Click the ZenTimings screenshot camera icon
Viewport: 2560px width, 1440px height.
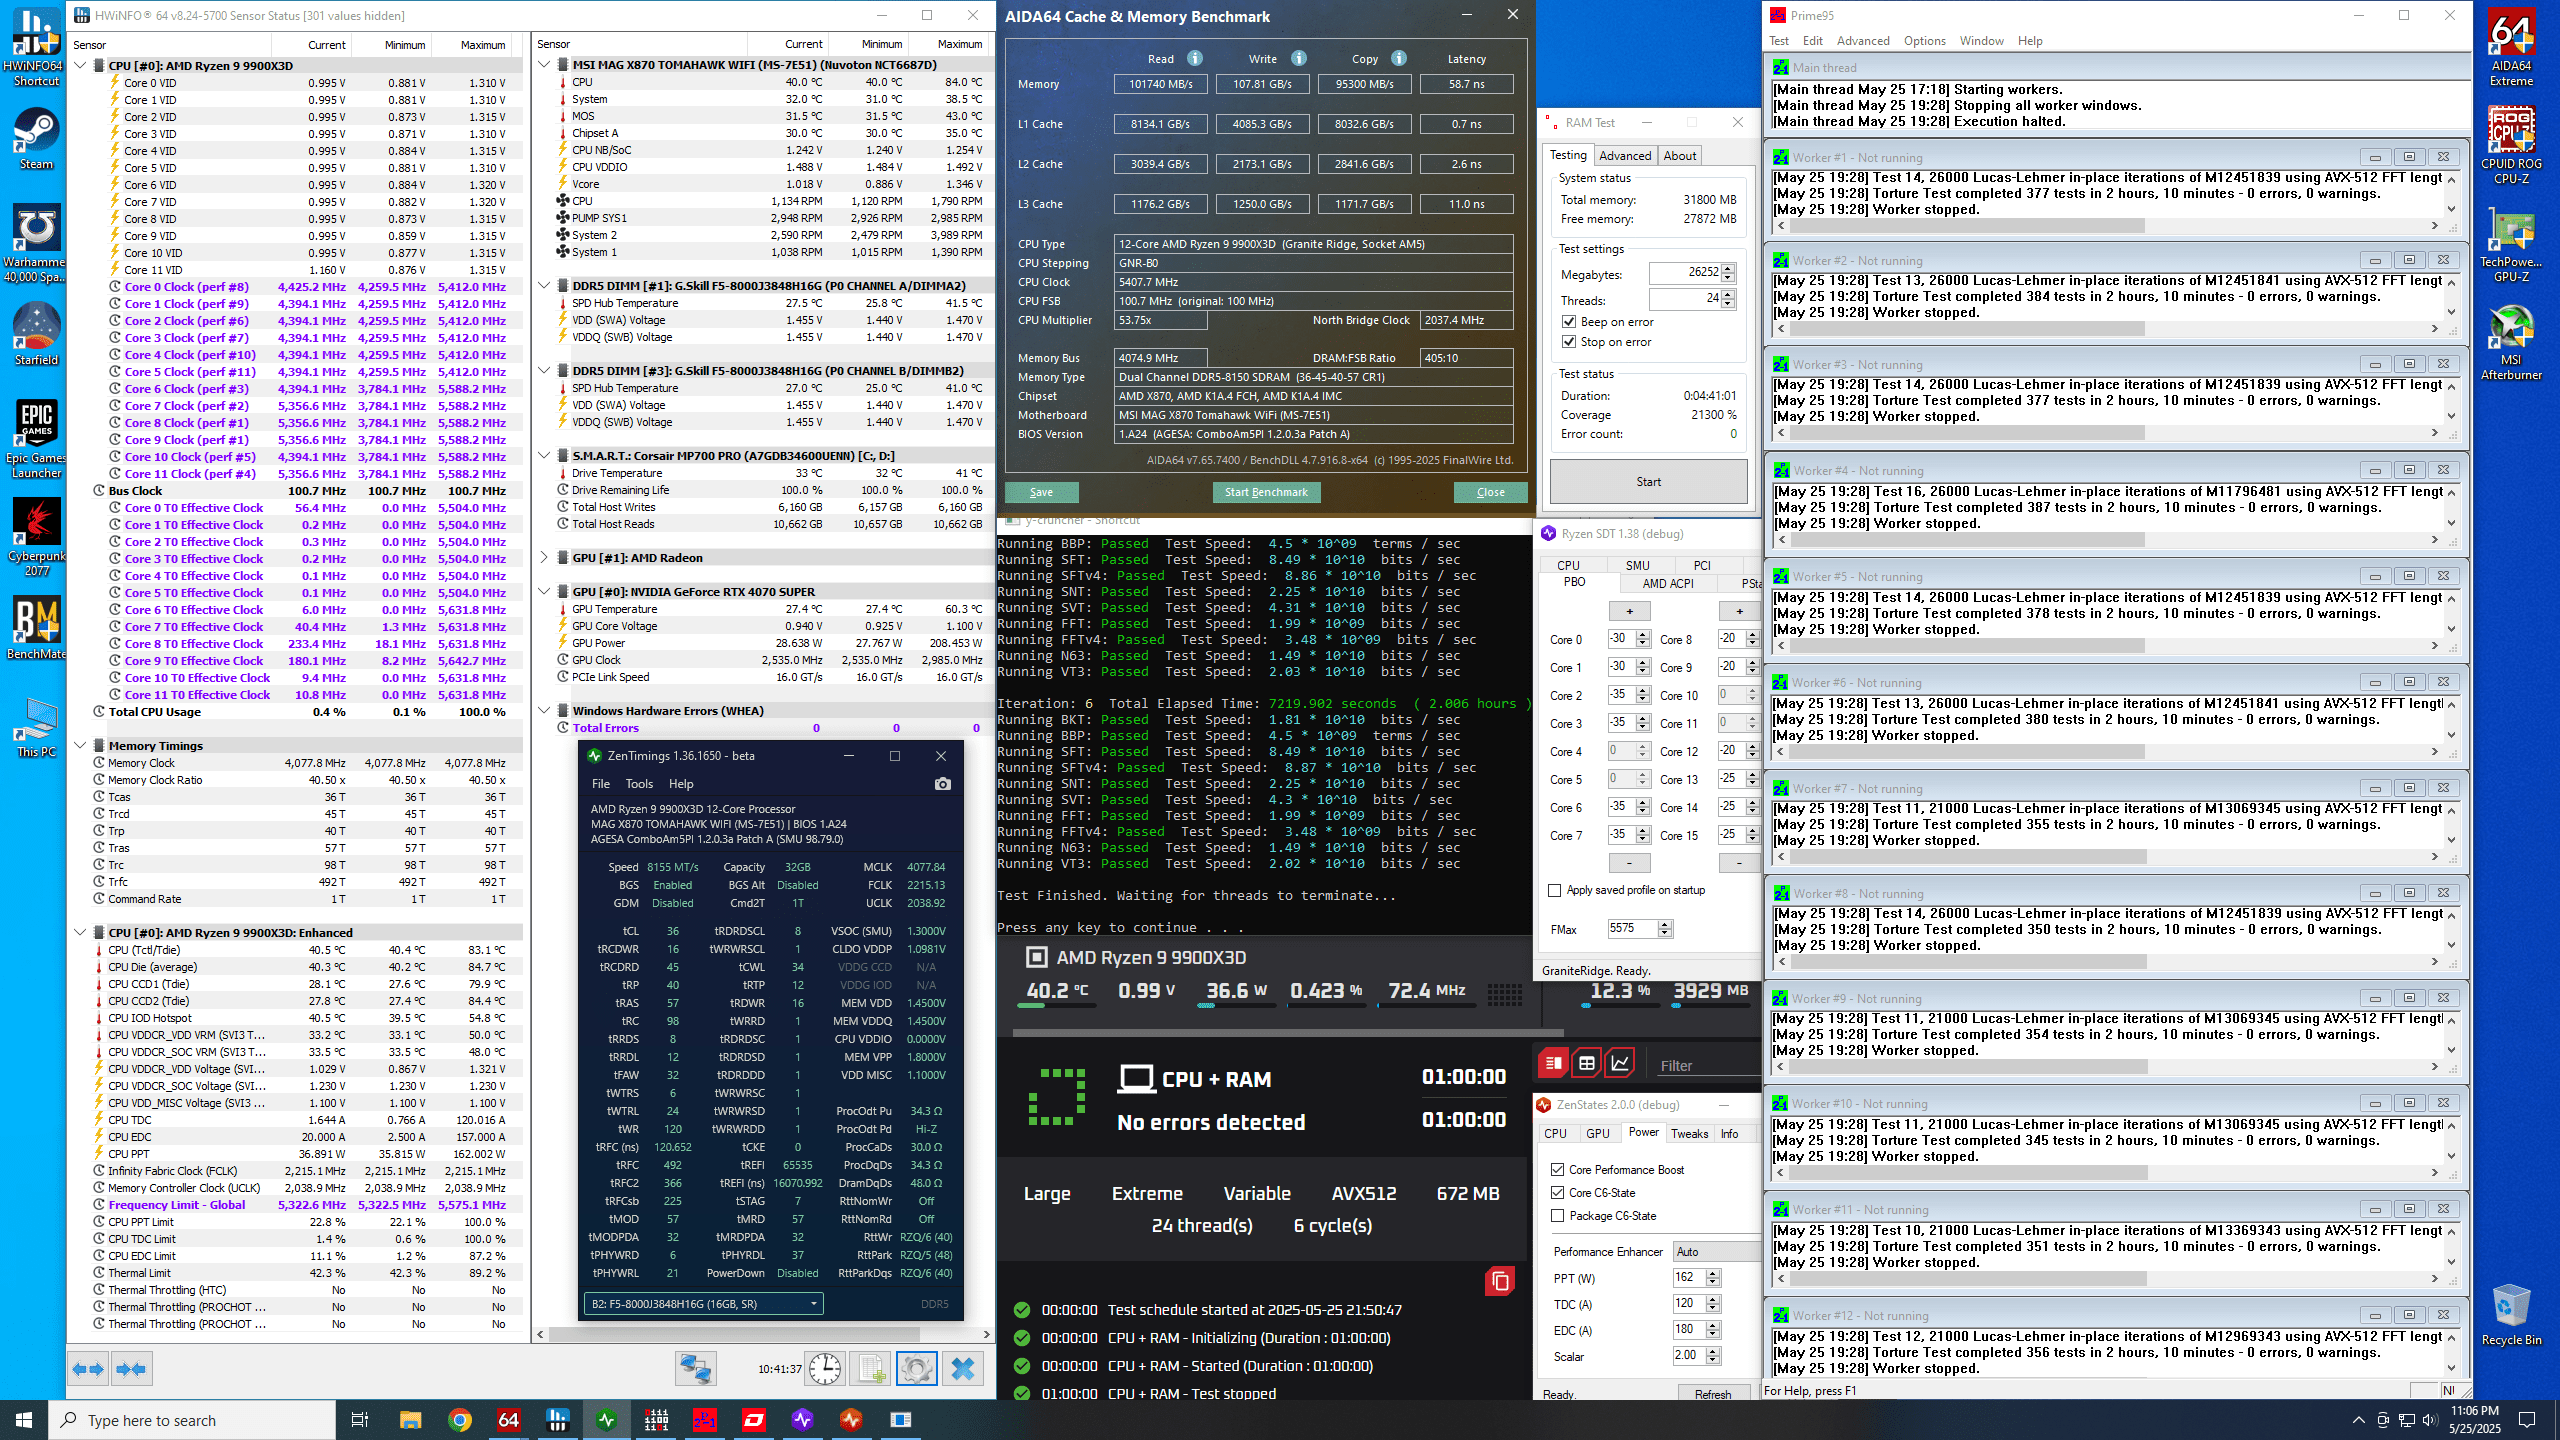[942, 784]
